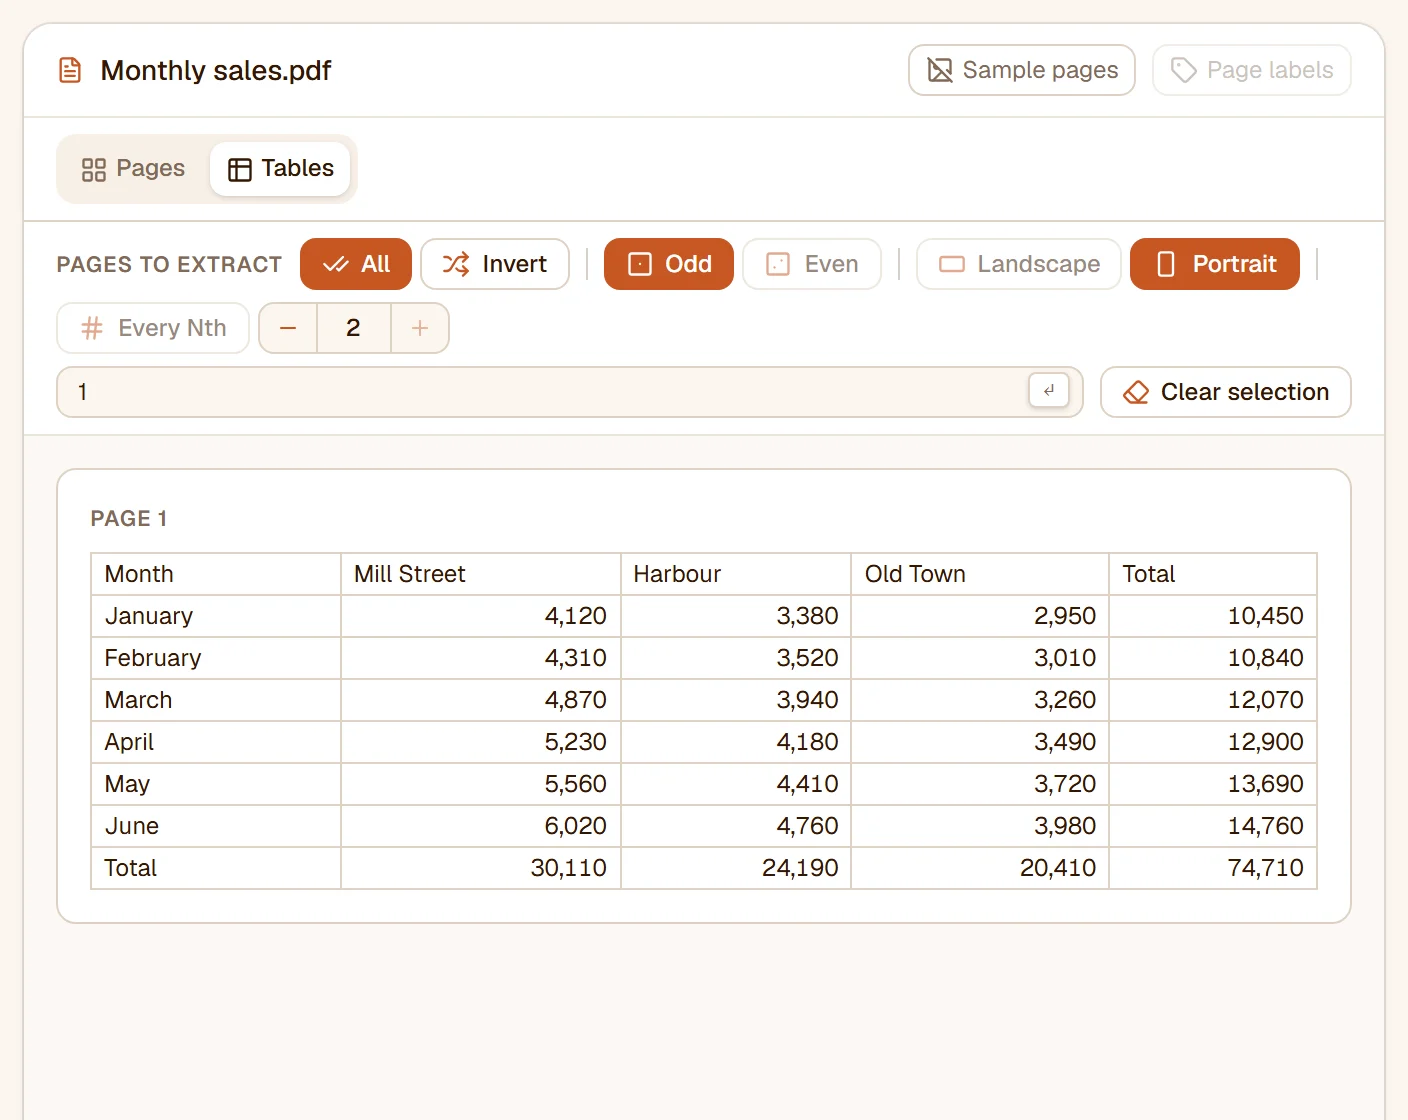Clear the page selection
Viewport: 1408px width, 1120px height.
click(x=1226, y=392)
